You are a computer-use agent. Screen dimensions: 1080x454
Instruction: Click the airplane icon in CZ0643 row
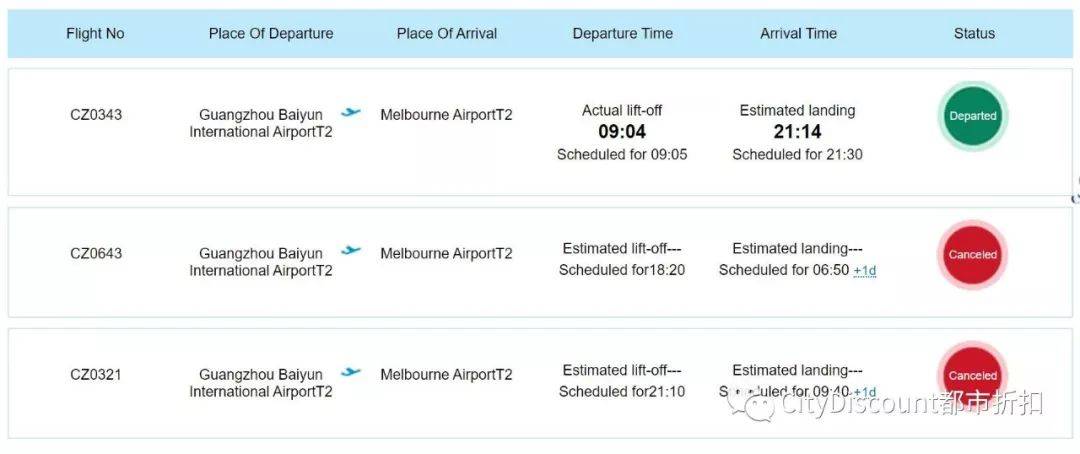(x=351, y=251)
